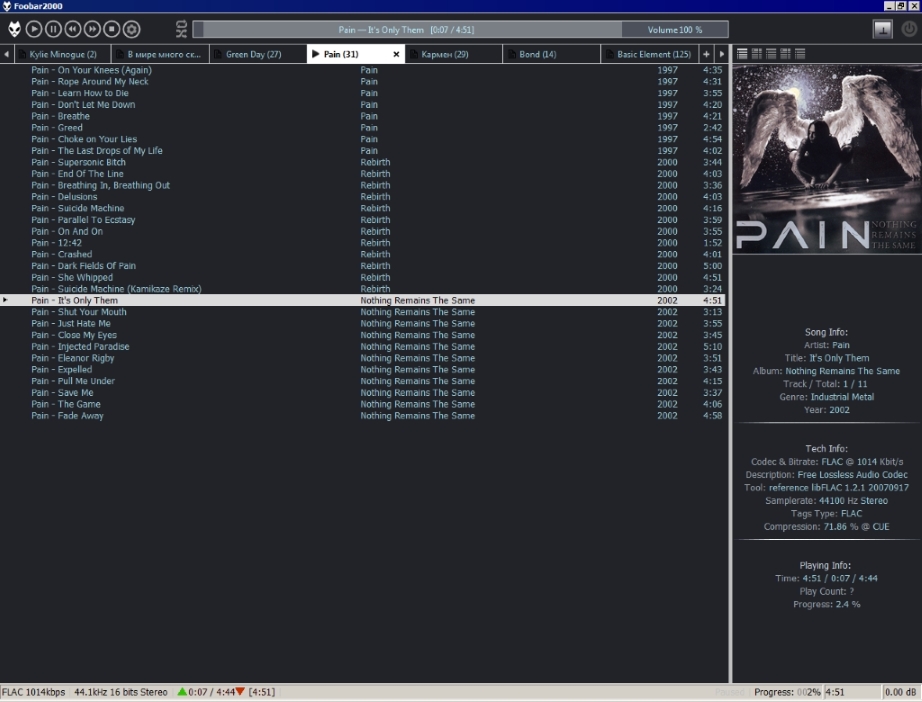Select 'Pain - Breathing In, Breathing Out'
The image size is (922, 702).
point(362,185)
